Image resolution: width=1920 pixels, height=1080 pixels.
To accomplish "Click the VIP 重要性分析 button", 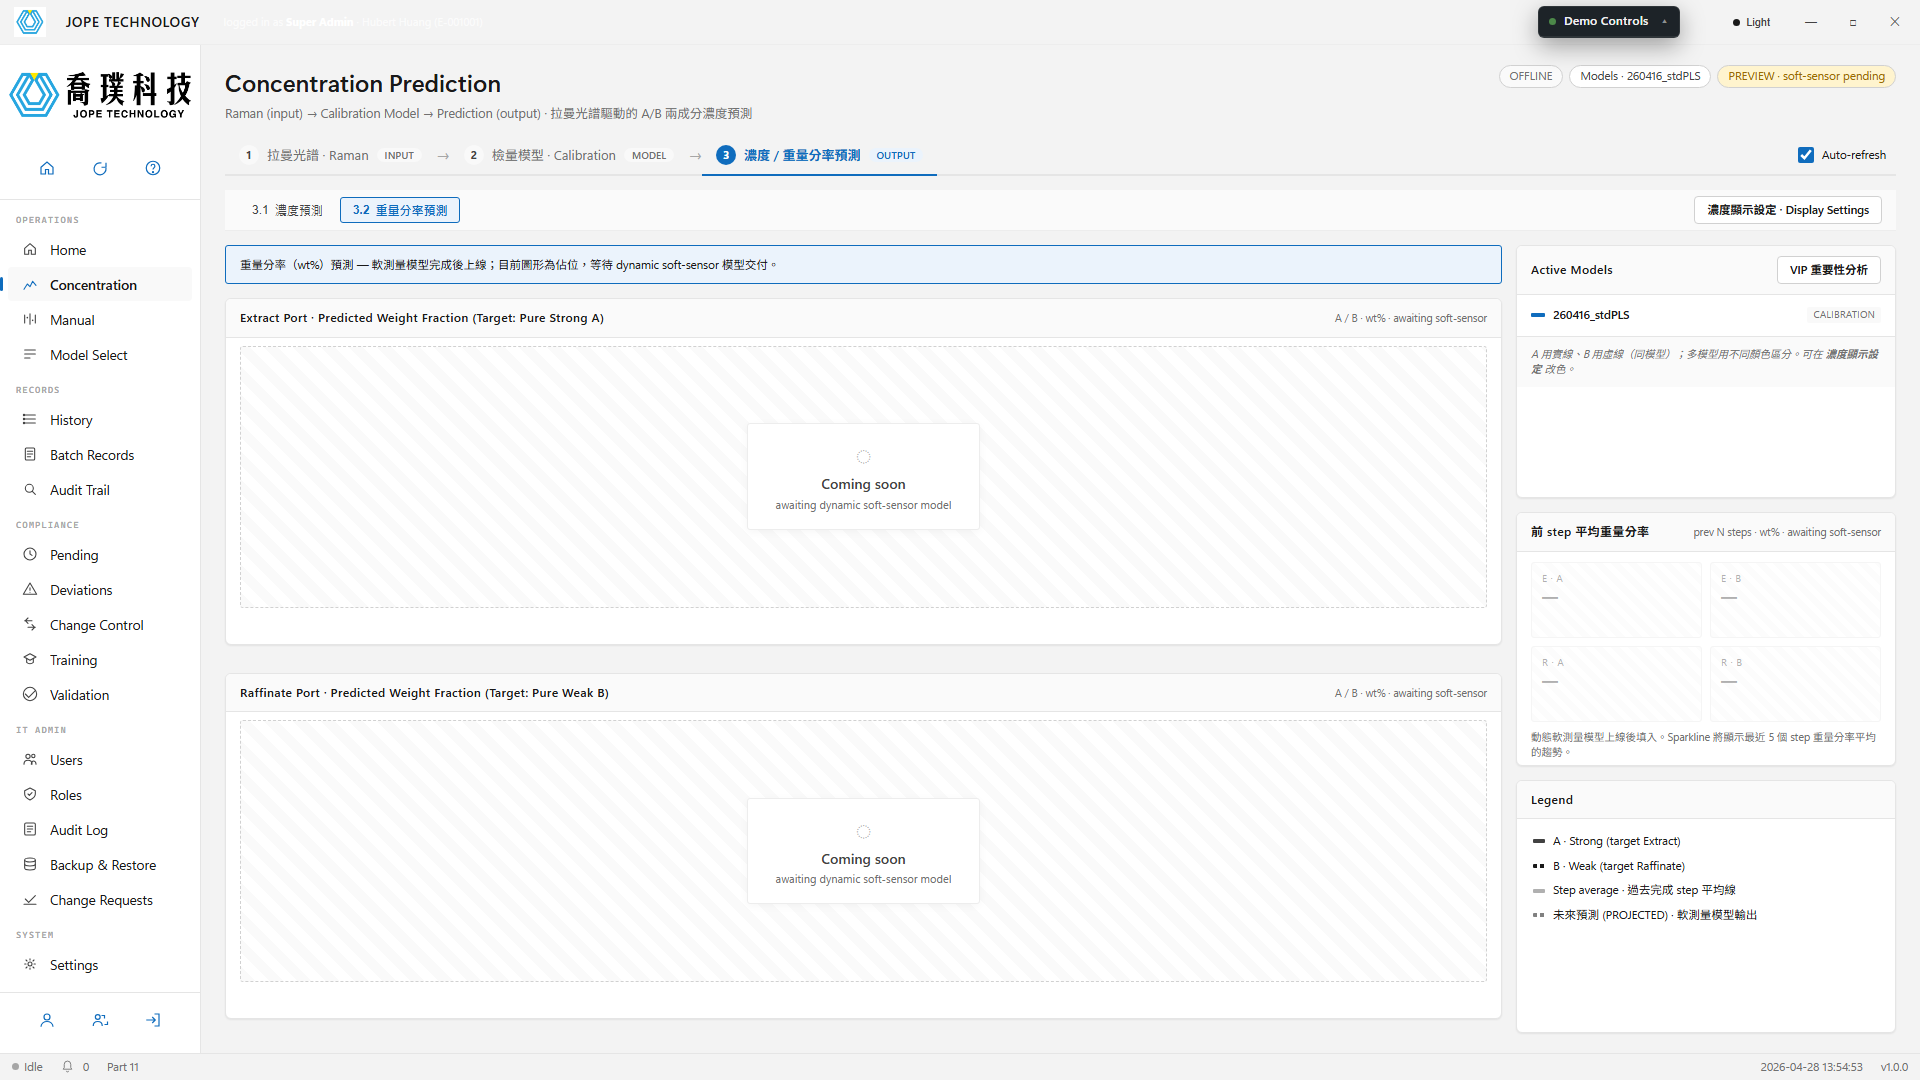I will 1828,270.
